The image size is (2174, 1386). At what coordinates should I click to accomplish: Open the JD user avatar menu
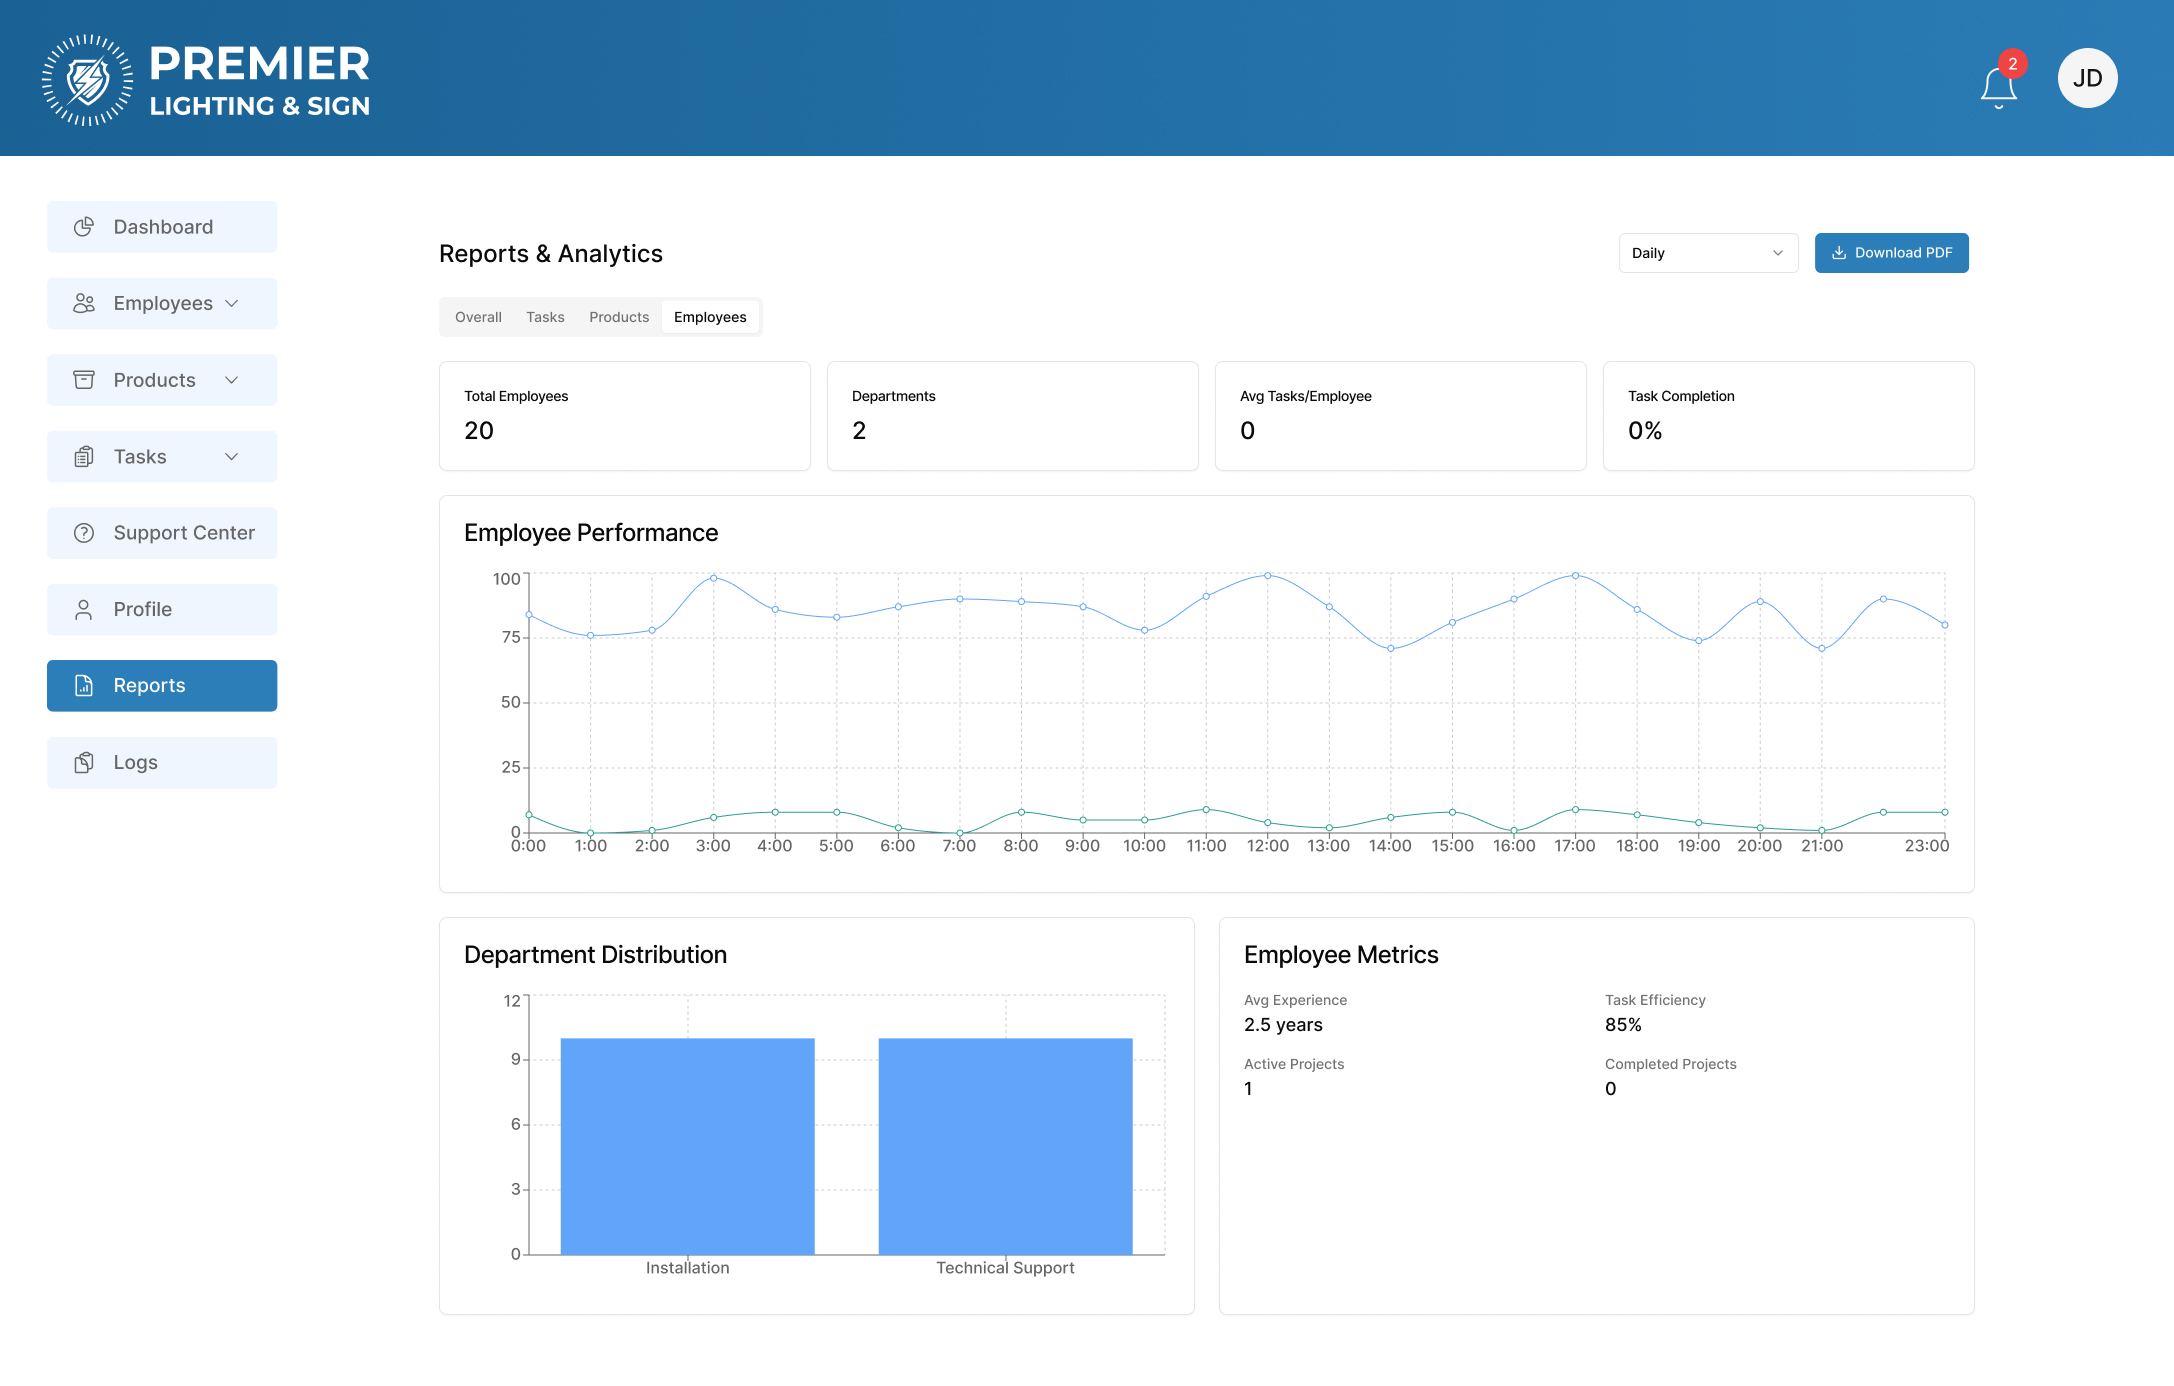pos(2087,78)
